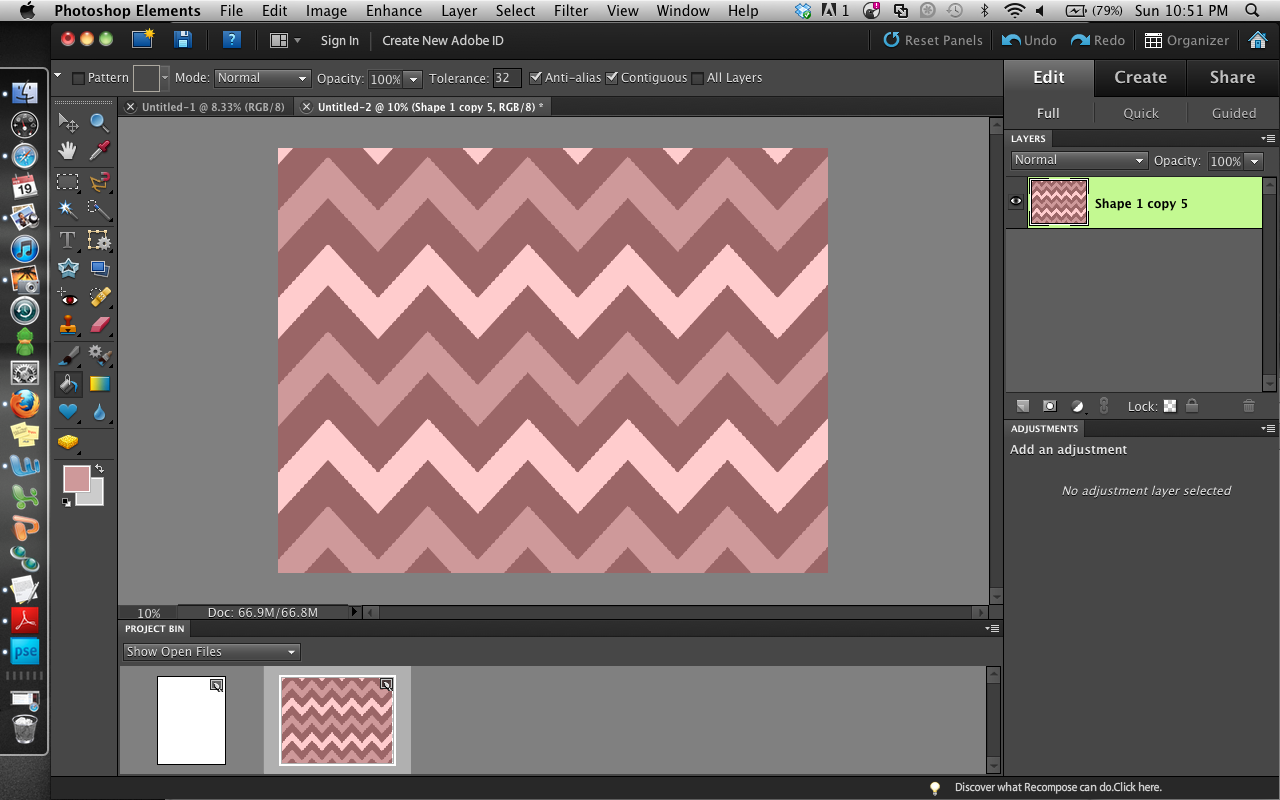This screenshot has width=1280, height=800.
Task: Select the Spot Healing Brush tool
Action: click(x=99, y=297)
